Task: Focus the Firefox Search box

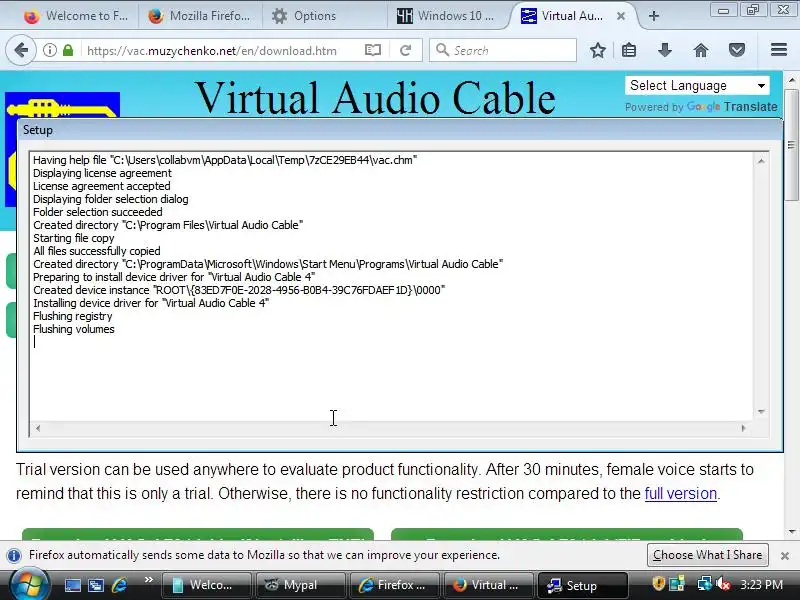Action: pyautogui.click(x=503, y=50)
